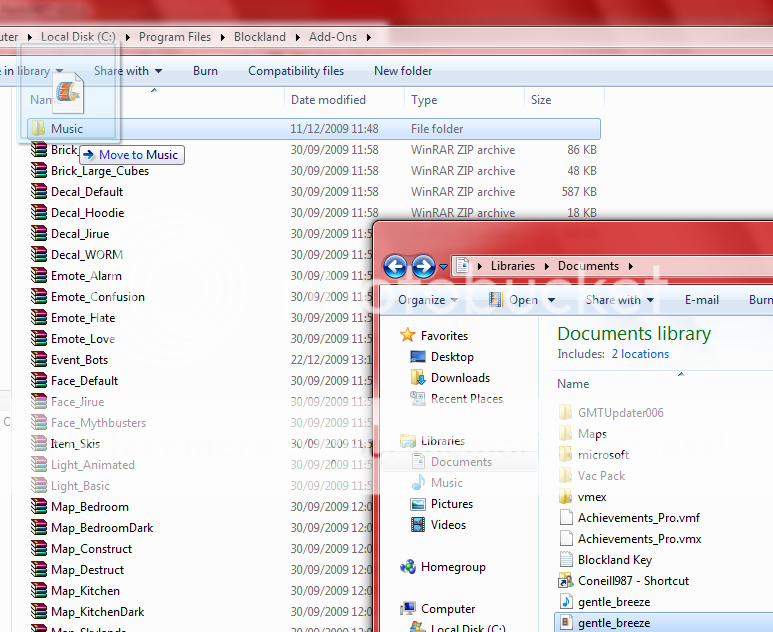
Task: Select the Decal_WORM archive icon
Action: coord(38,255)
